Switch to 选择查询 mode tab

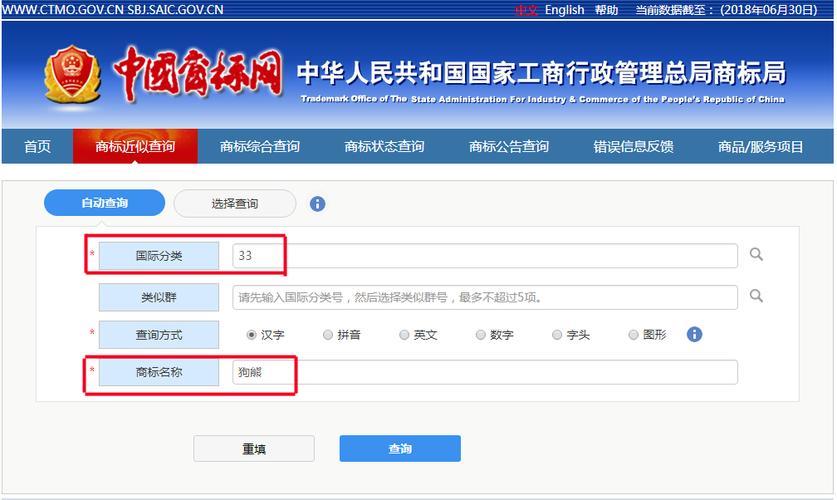point(235,204)
